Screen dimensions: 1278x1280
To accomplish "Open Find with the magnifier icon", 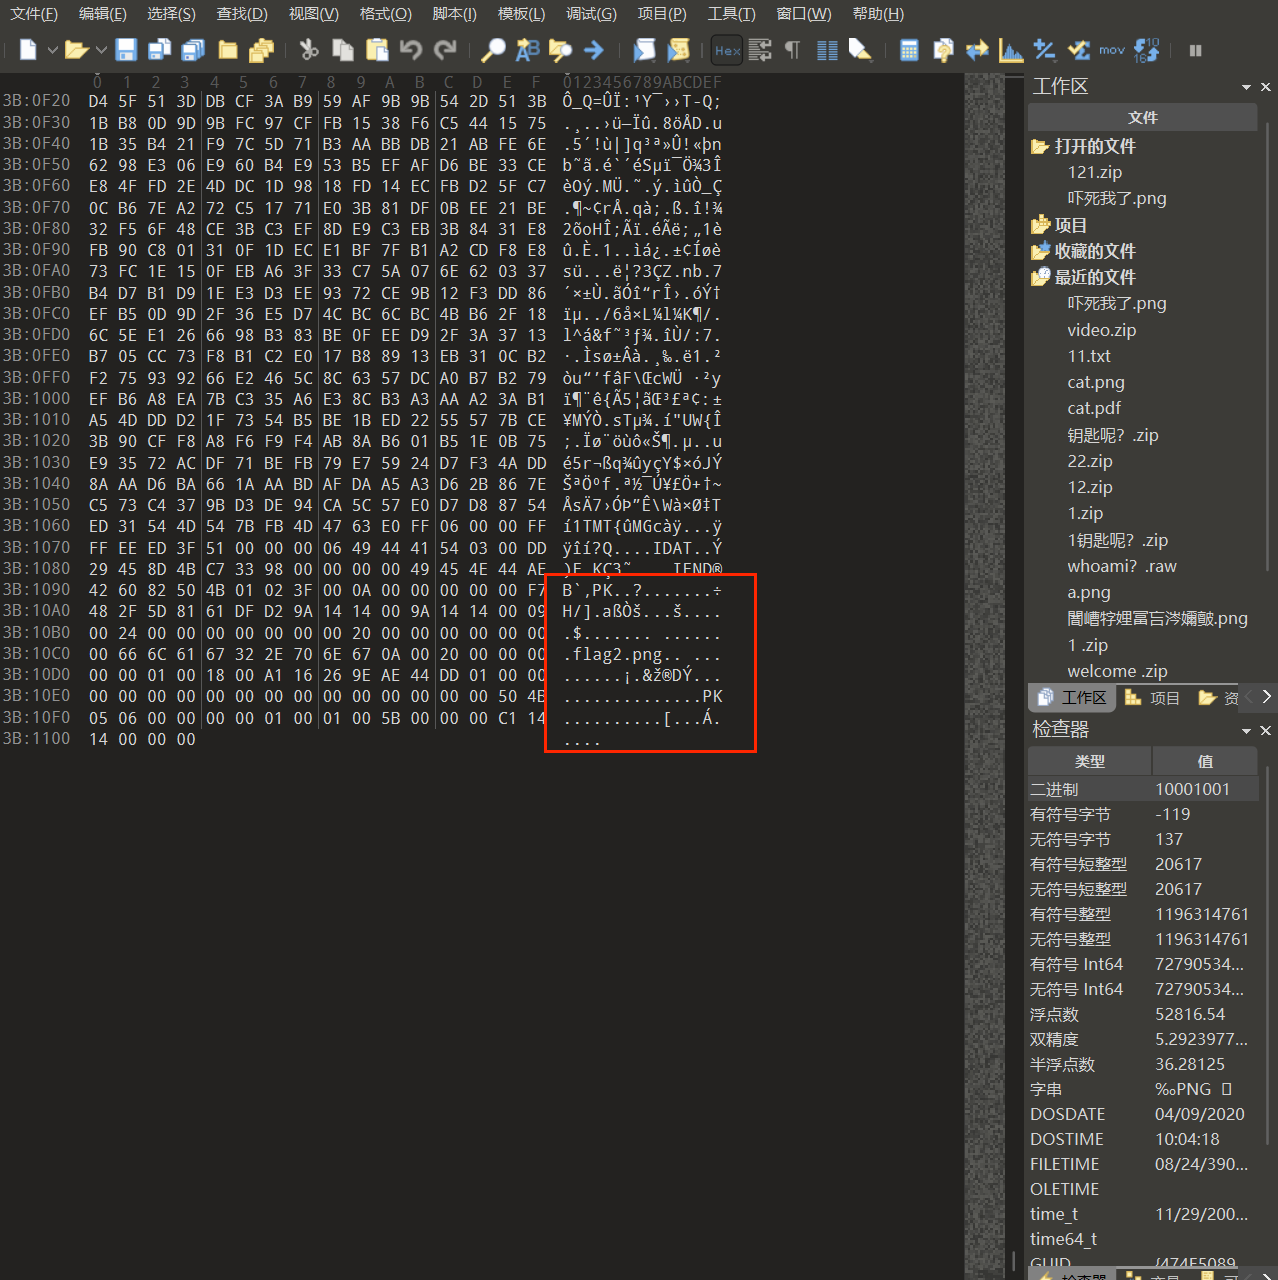I will click(x=493, y=50).
